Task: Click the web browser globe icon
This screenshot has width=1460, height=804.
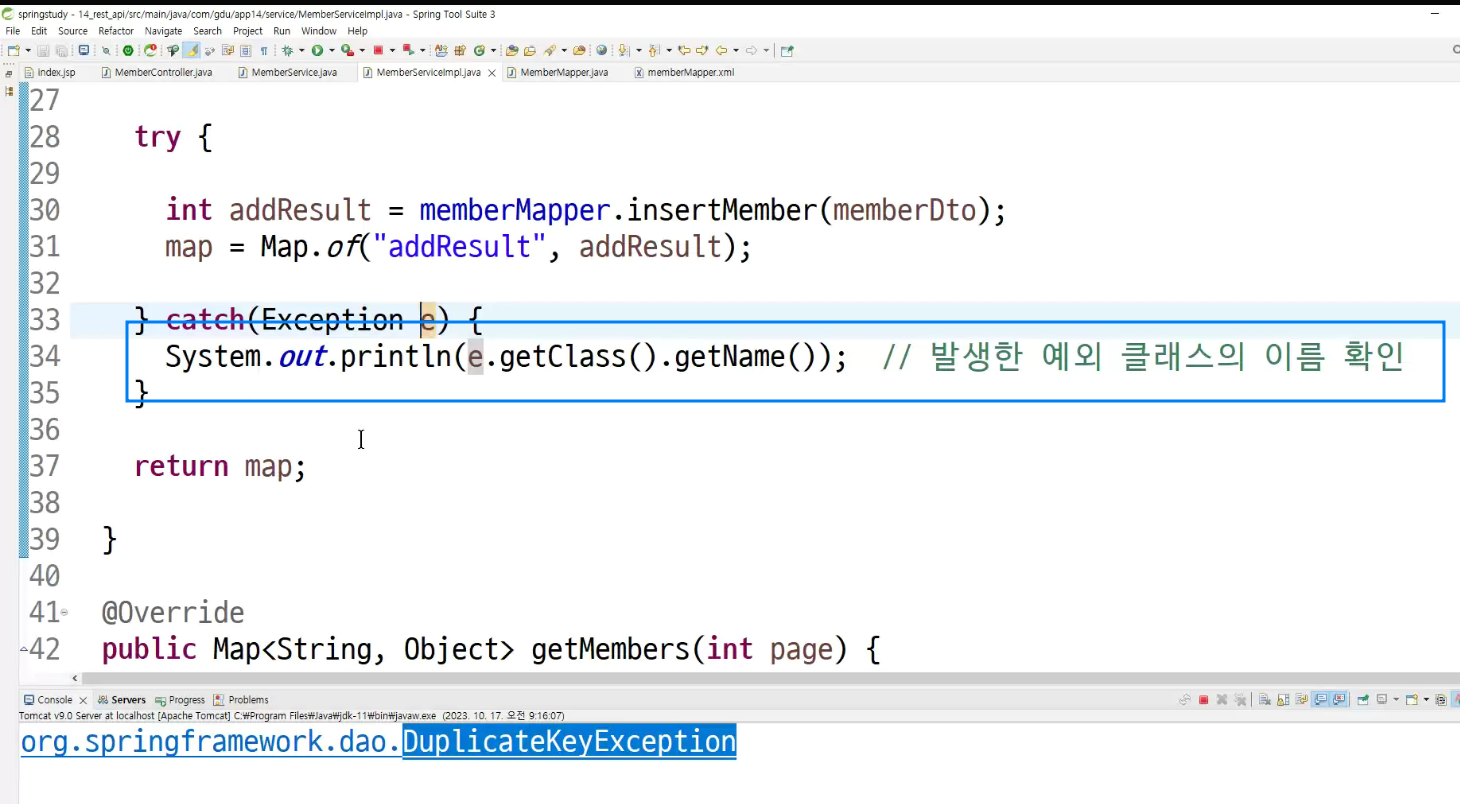Action: tap(602, 50)
